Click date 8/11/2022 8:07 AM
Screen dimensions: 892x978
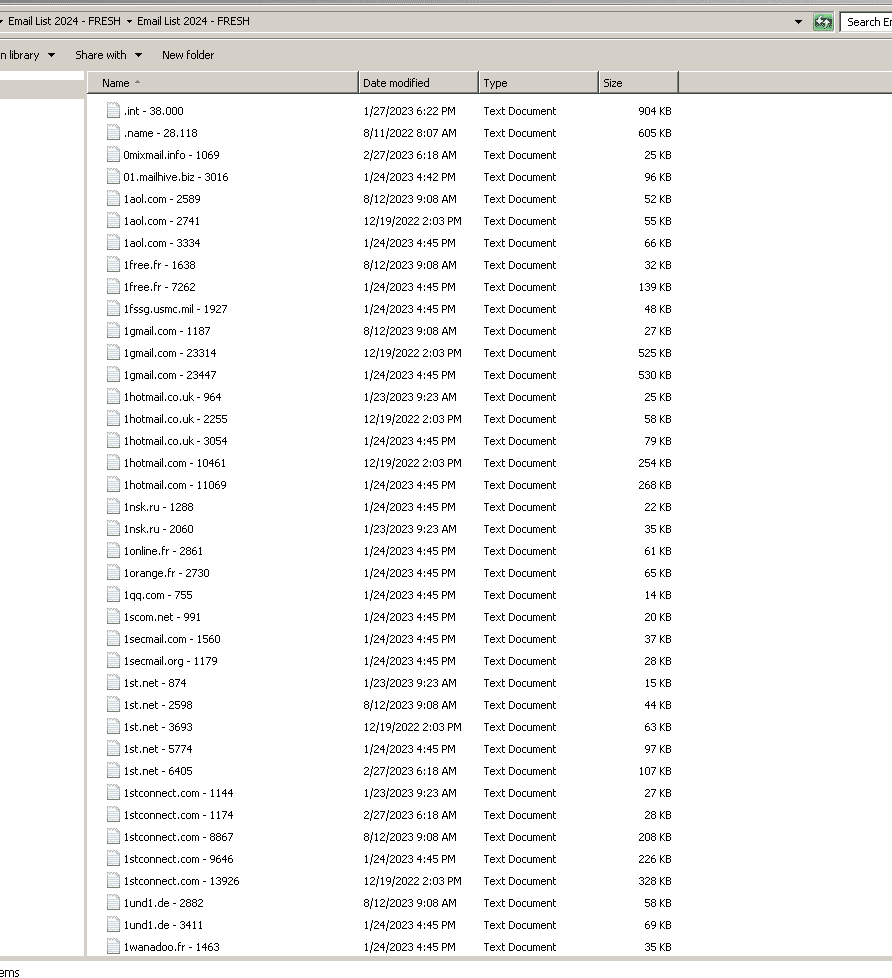tap(410, 133)
